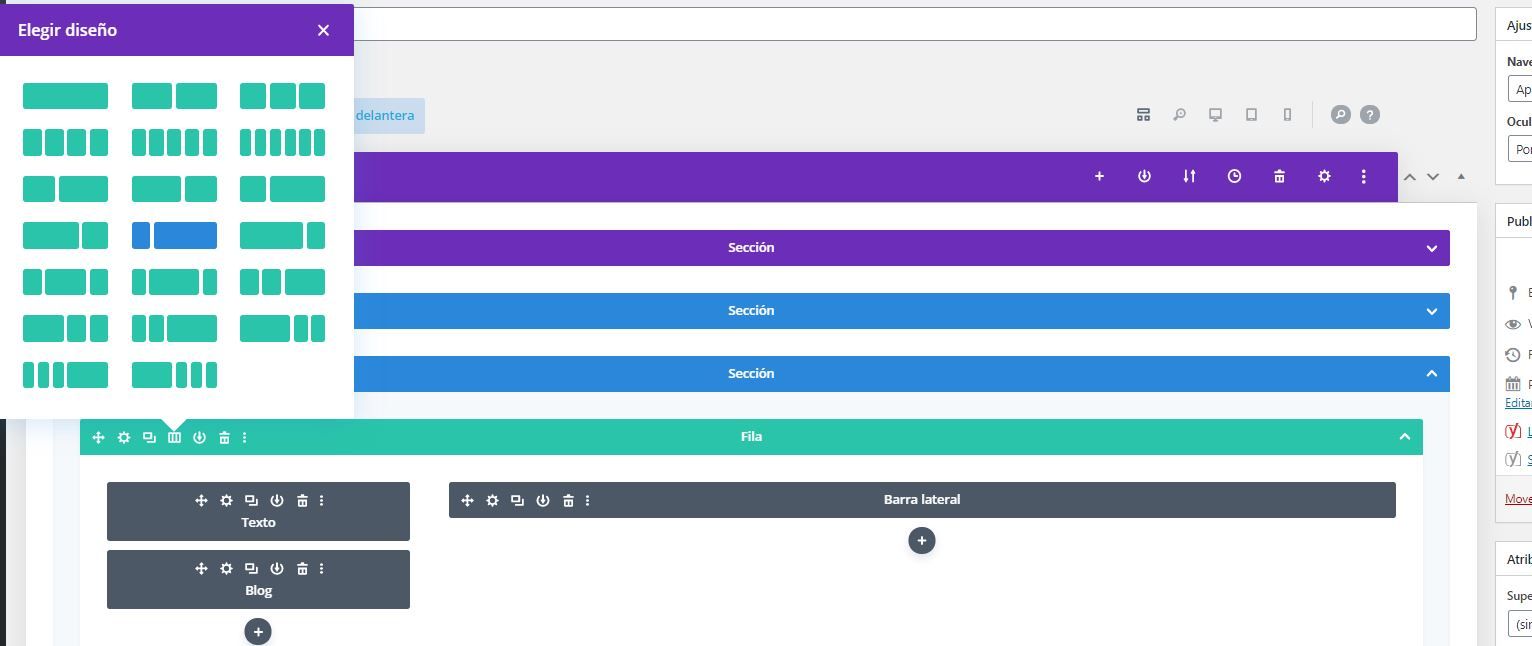Add from library with purple bar plus
Image resolution: width=1532 pixels, height=646 pixels.
click(x=1099, y=176)
